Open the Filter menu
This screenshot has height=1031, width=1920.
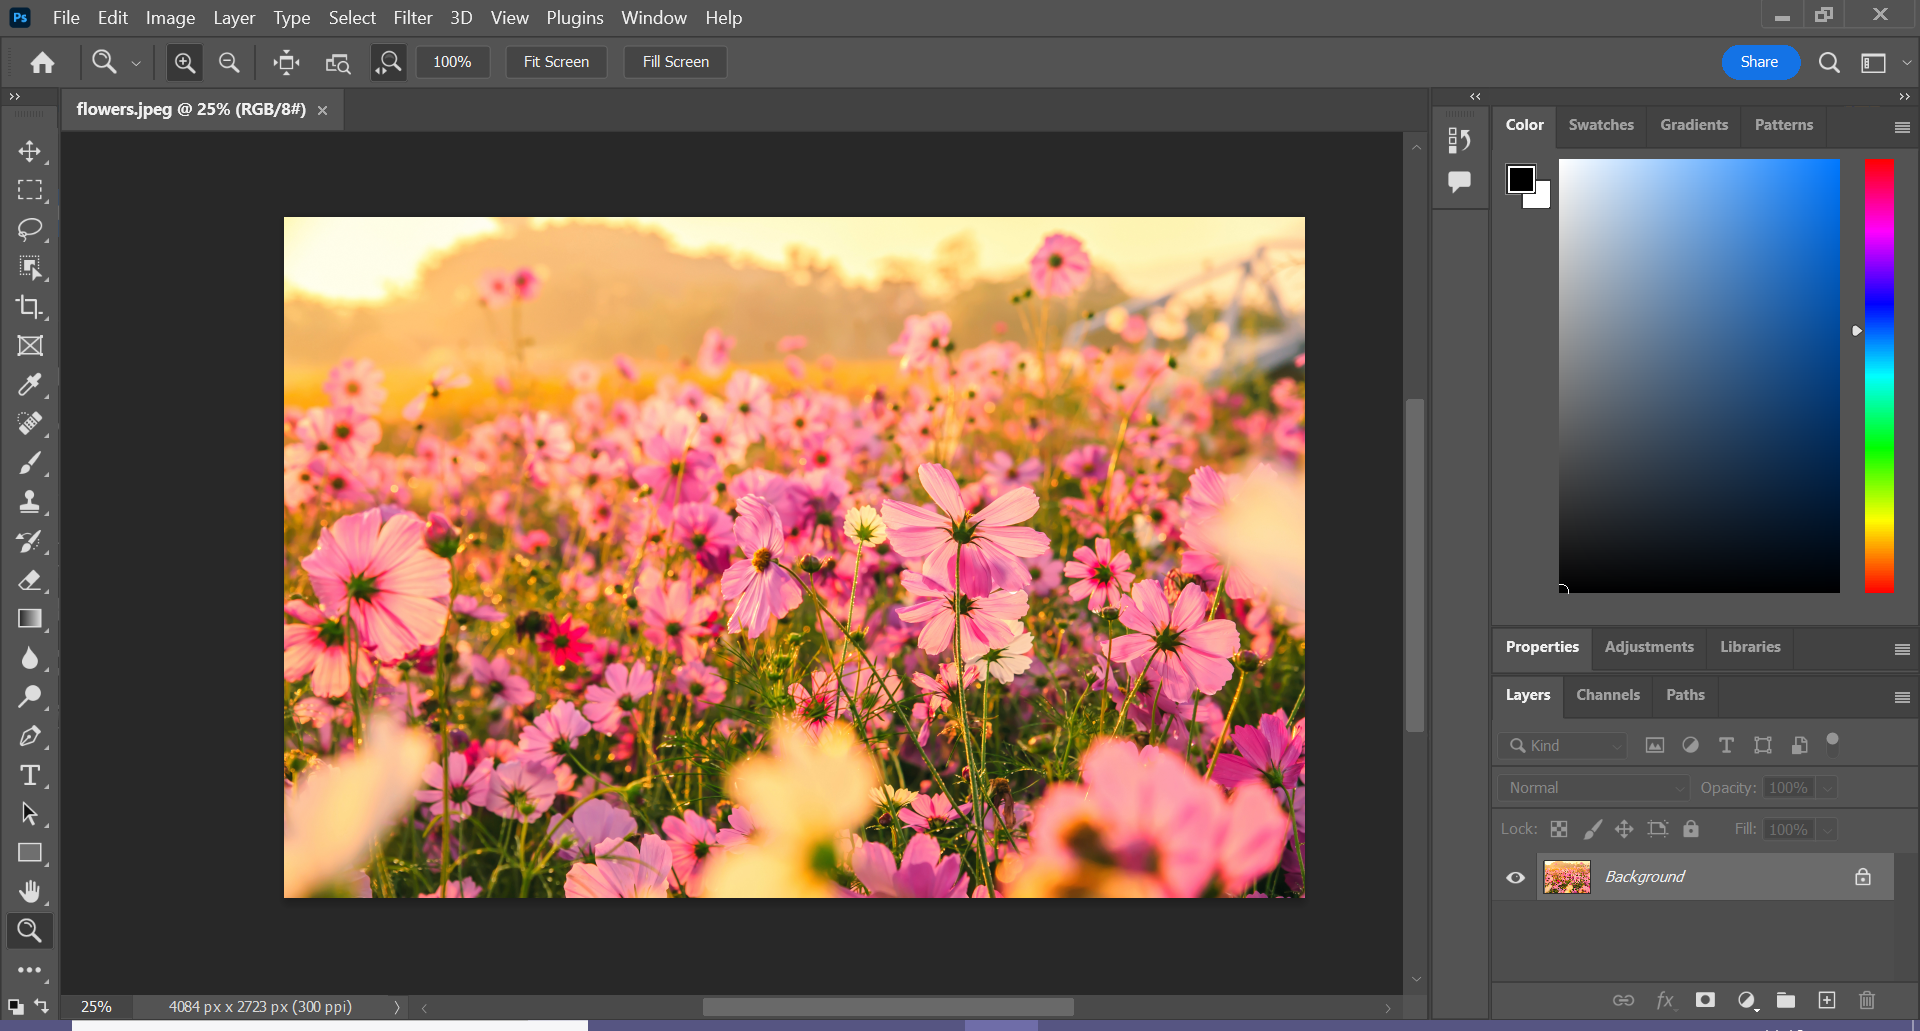click(x=412, y=18)
